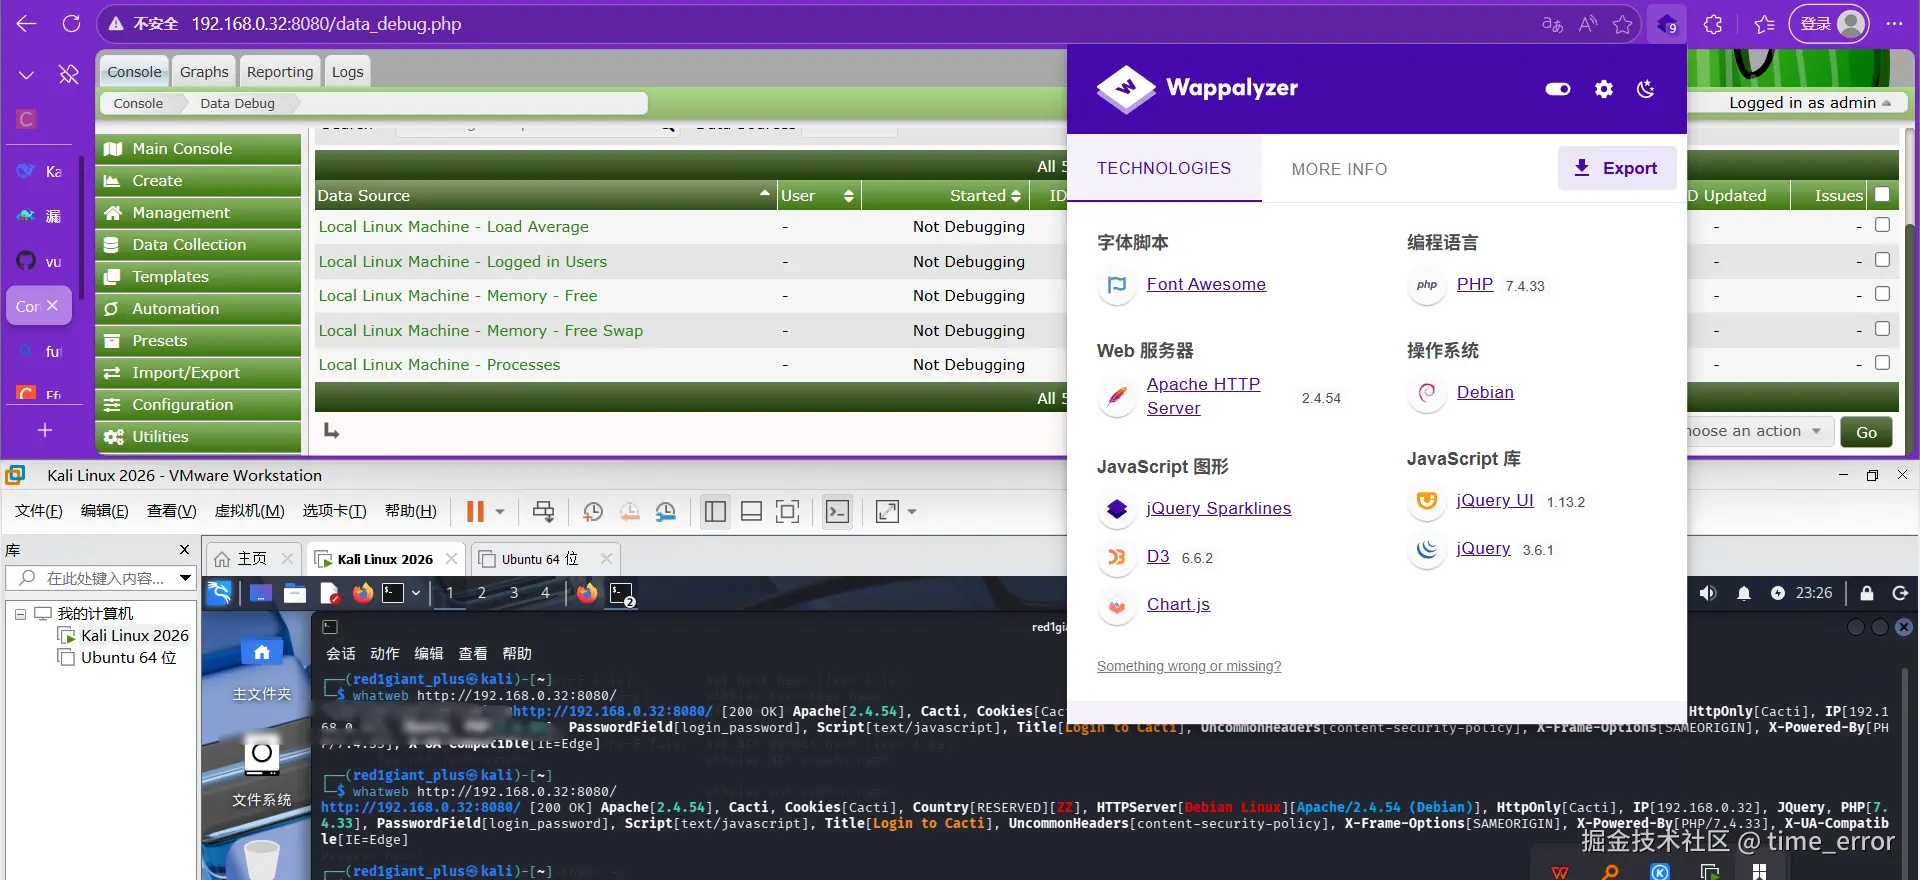
Task: Click Something wrong or missing link
Action: tap(1188, 666)
